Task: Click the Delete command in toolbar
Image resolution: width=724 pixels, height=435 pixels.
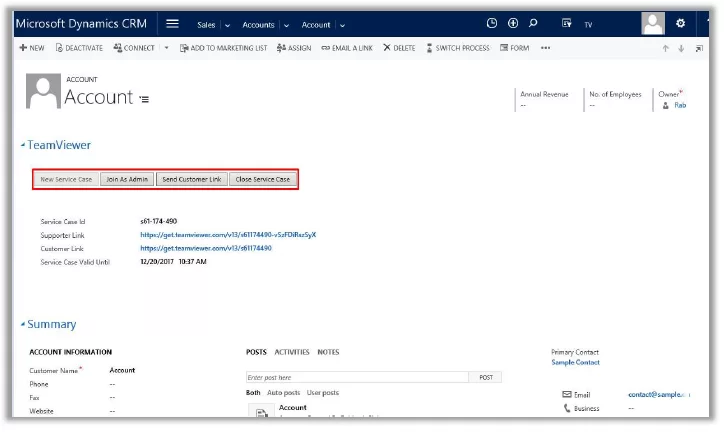Action: click(399, 48)
